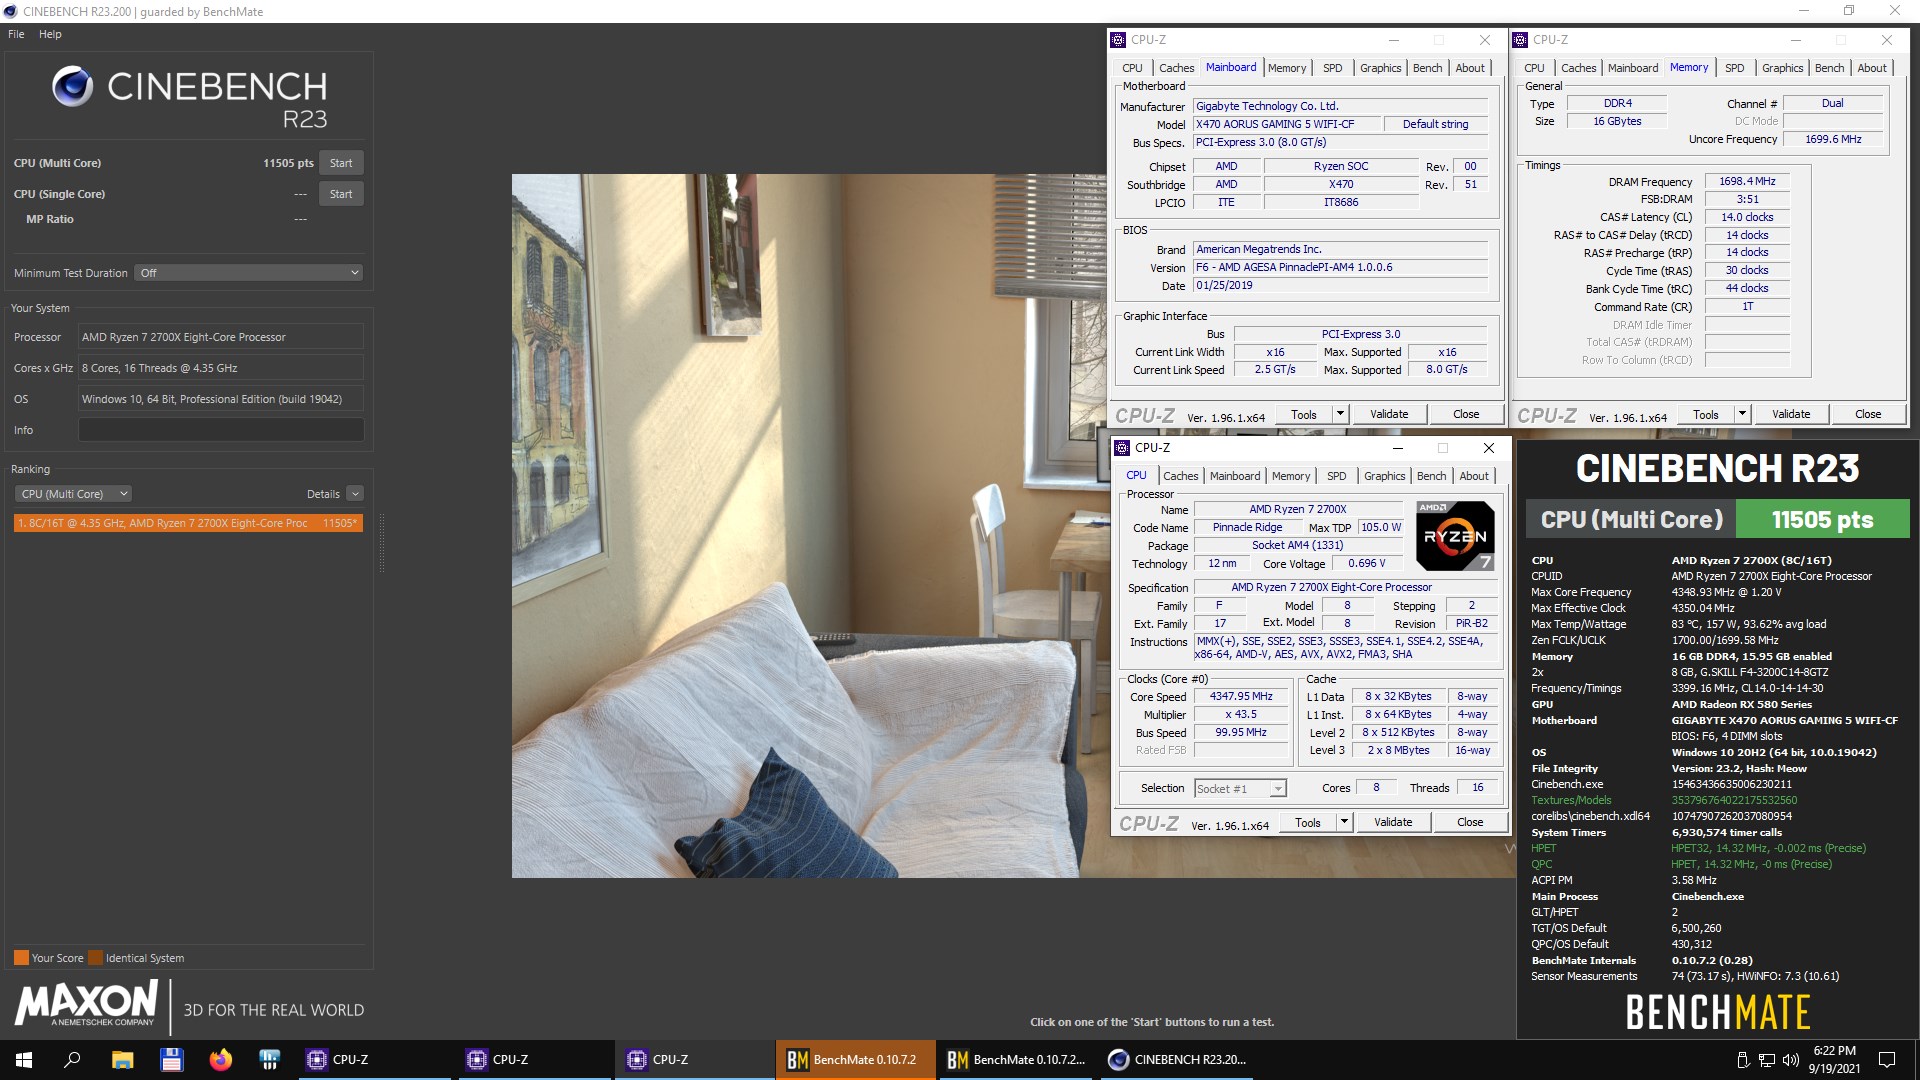Open Tools dropdown arrow in CPU-Z CPU window
The image size is (1920, 1080).
(1344, 822)
